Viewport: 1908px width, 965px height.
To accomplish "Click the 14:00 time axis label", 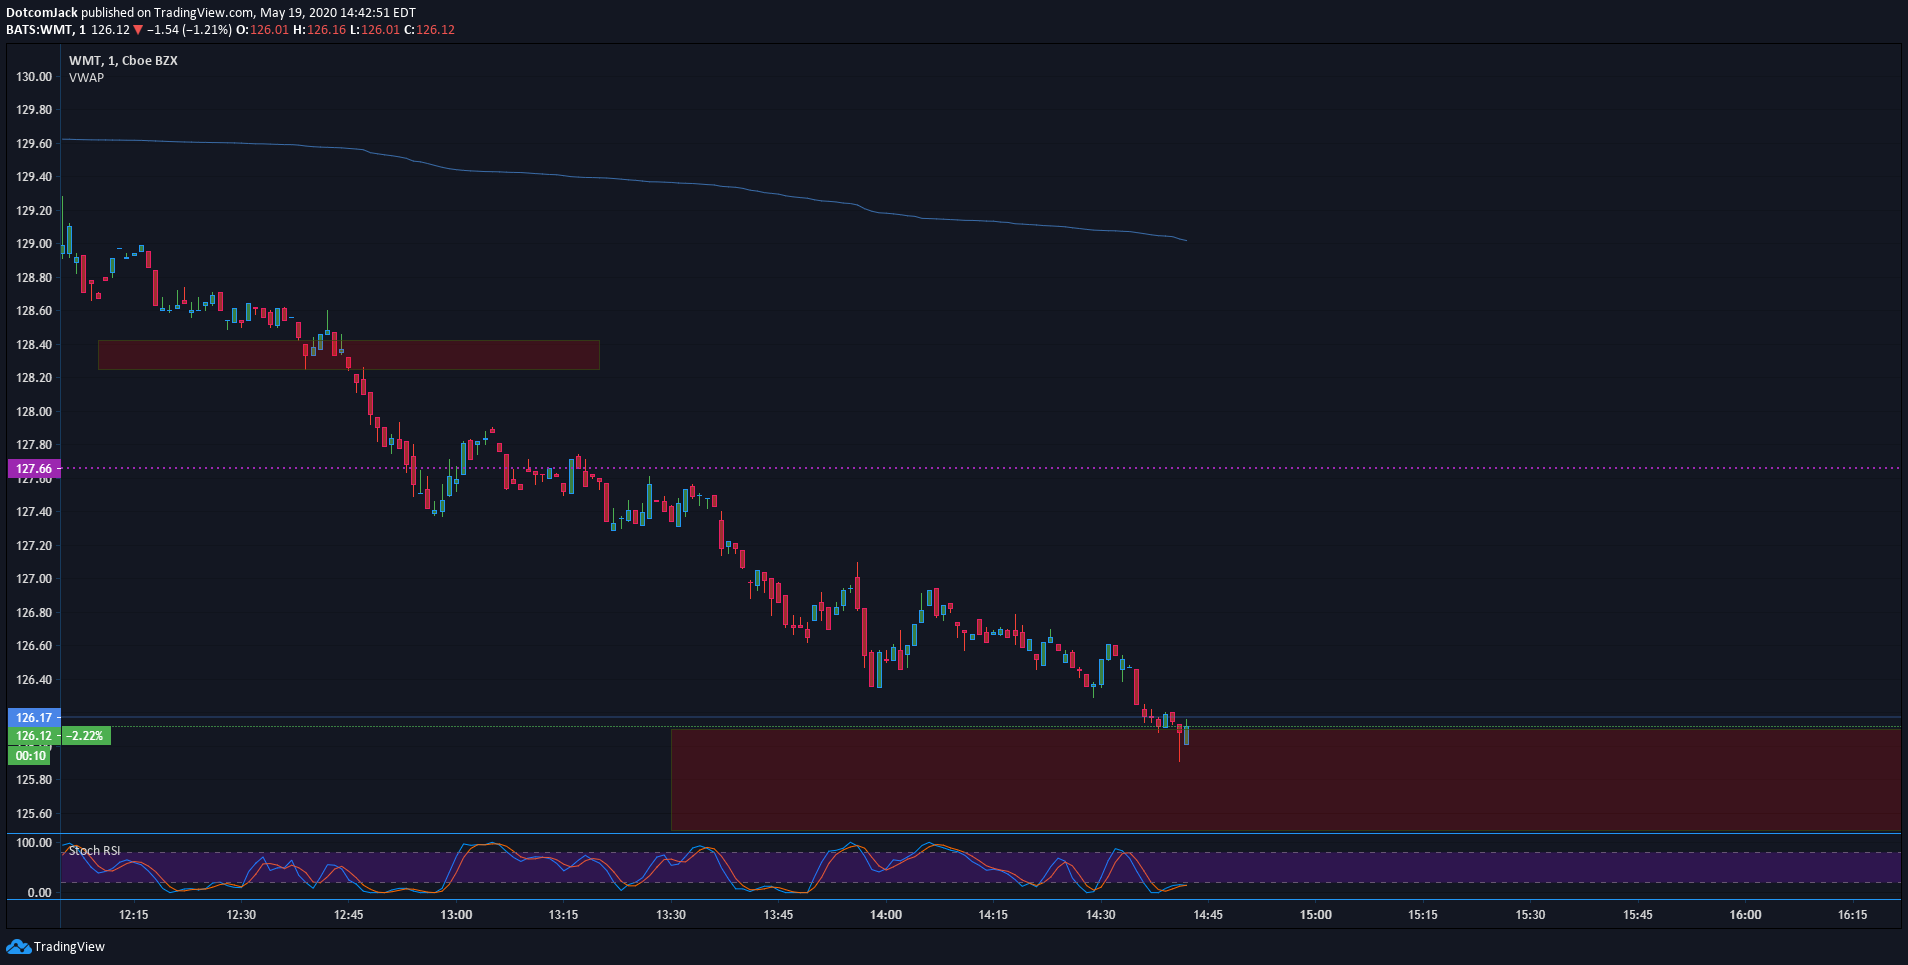I will [x=886, y=914].
